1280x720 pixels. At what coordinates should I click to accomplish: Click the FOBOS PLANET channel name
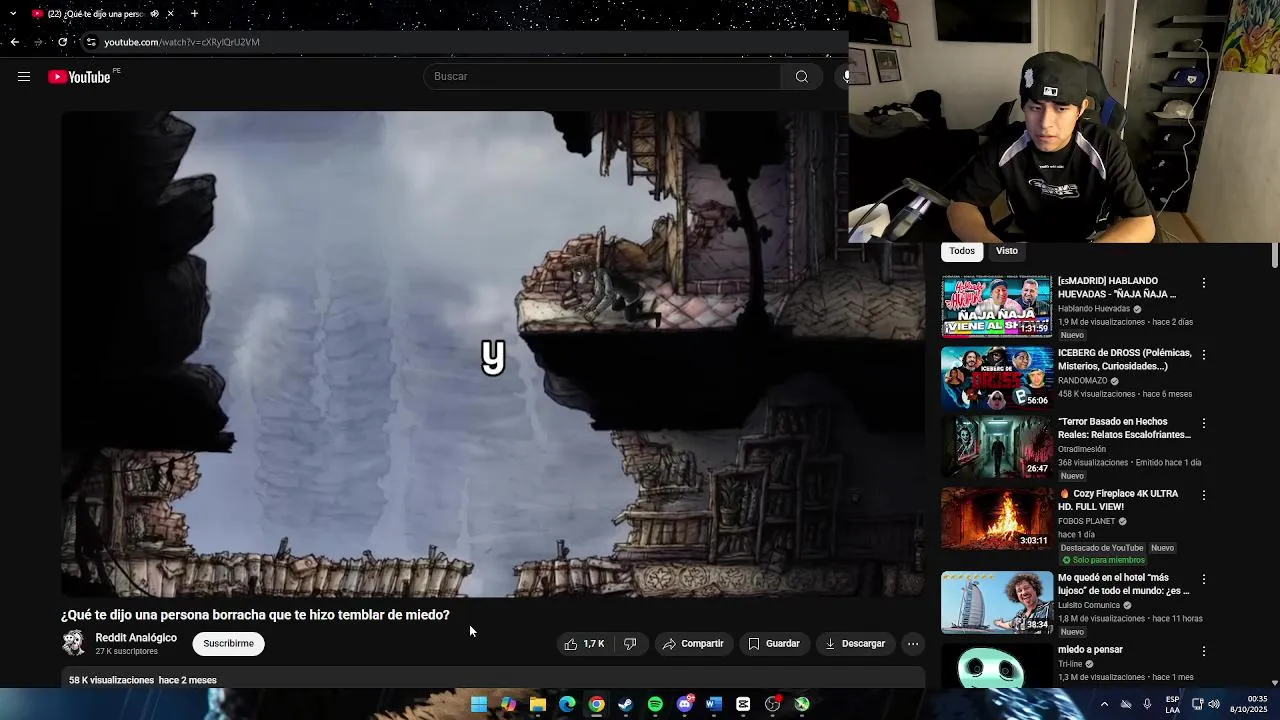pos(1087,521)
